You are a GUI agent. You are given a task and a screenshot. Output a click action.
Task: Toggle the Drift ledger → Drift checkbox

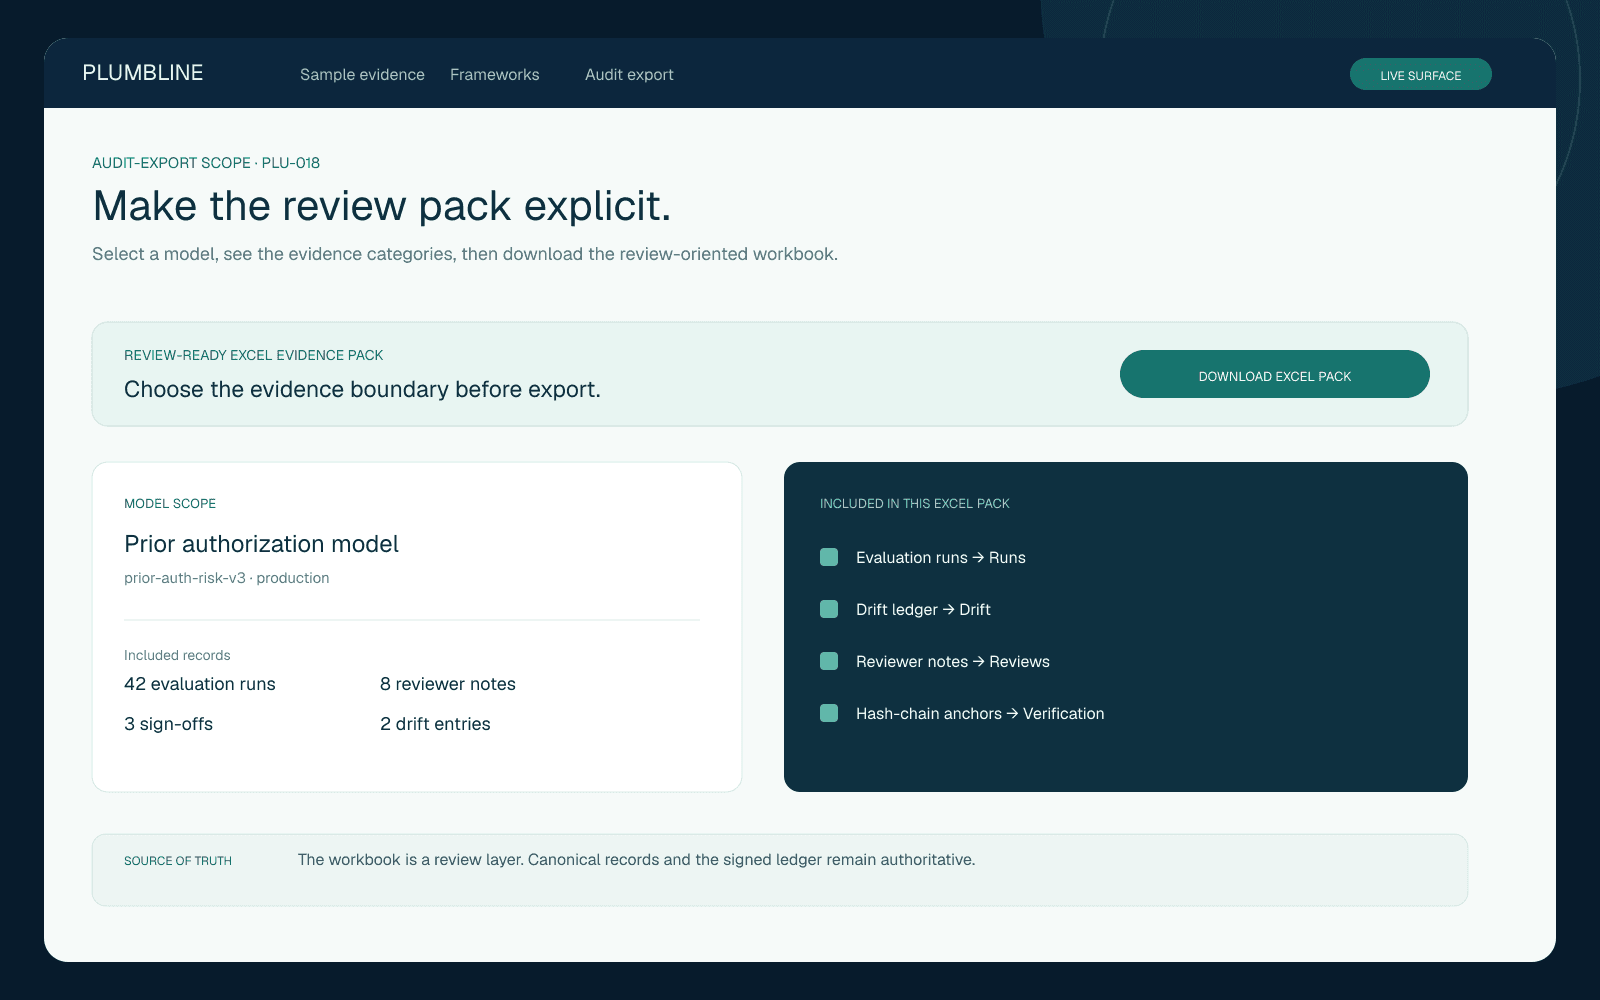pyautogui.click(x=829, y=609)
